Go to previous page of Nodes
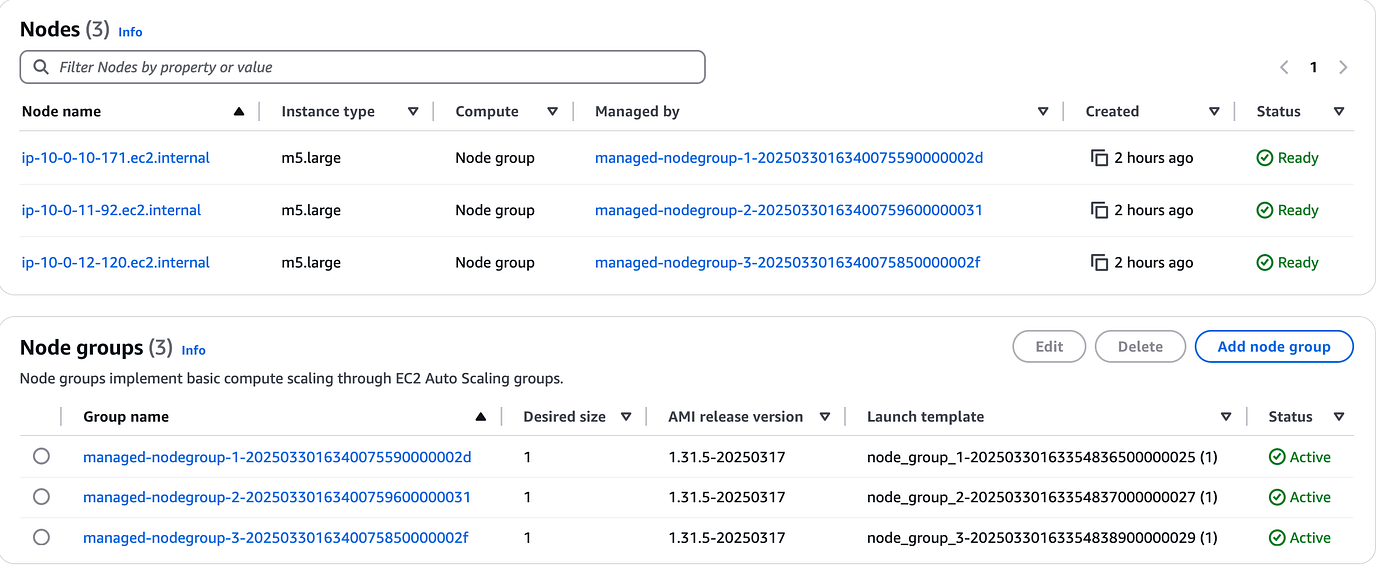 pos(1284,67)
